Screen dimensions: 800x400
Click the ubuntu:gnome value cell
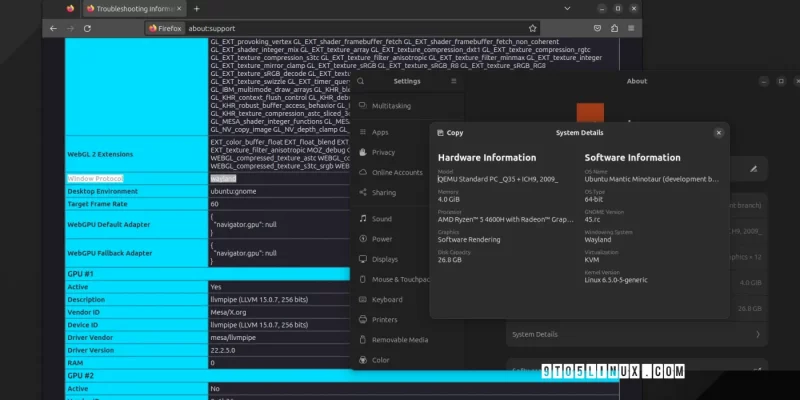[x=233, y=191]
